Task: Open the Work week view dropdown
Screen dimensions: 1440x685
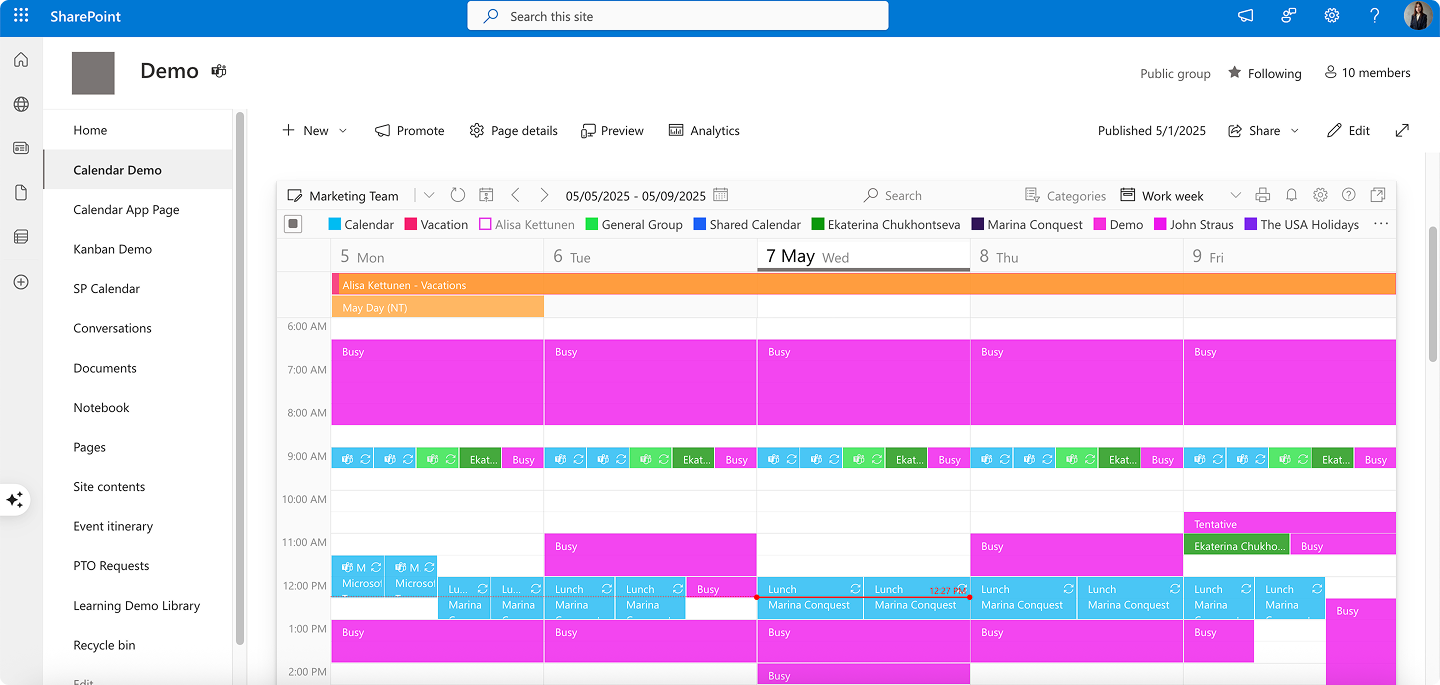Action: click(1236, 195)
